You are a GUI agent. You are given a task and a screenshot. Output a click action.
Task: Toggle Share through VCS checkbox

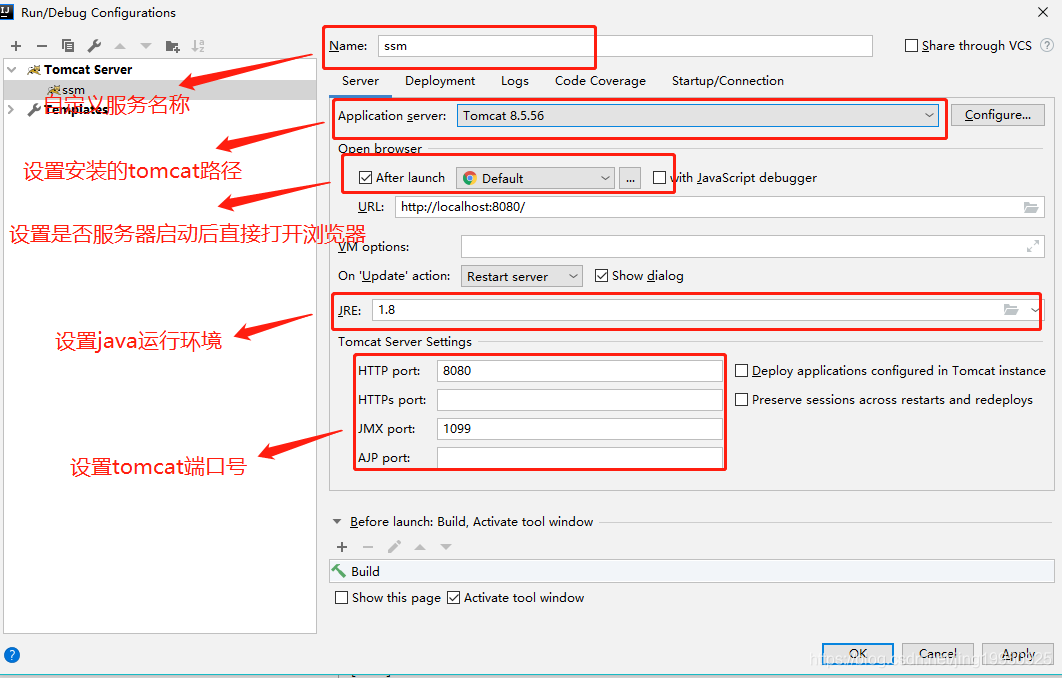pyautogui.click(x=912, y=45)
